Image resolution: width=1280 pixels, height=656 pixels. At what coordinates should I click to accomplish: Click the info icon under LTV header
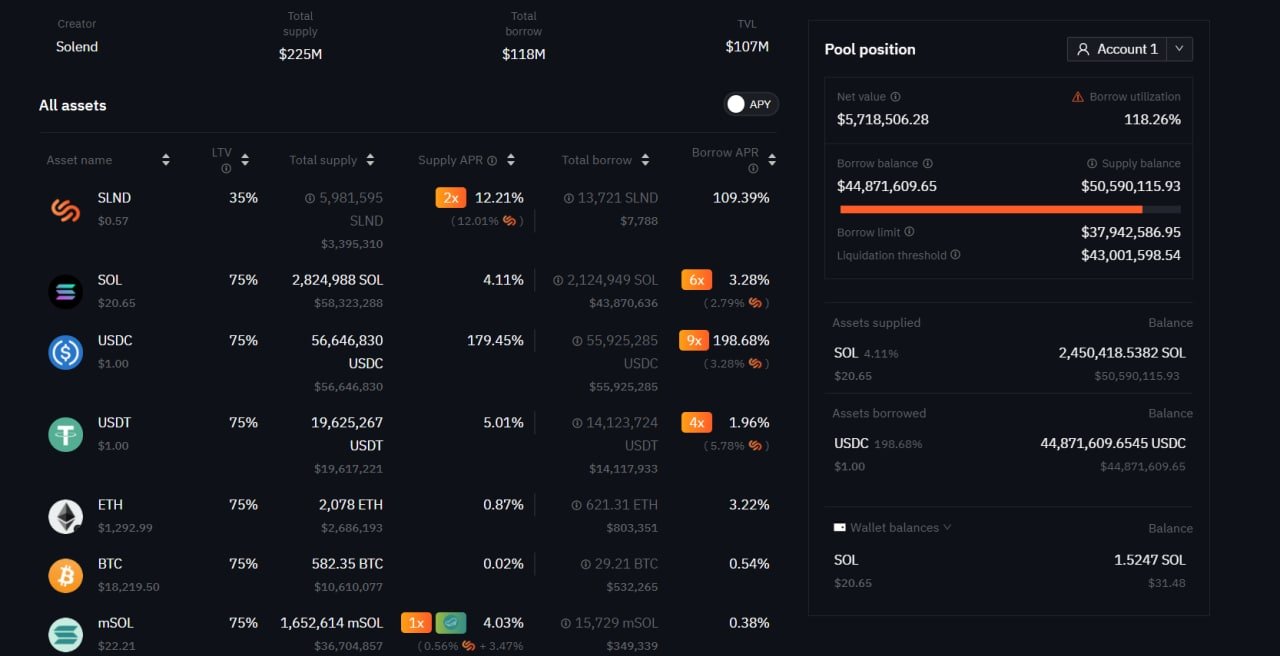pos(226,168)
